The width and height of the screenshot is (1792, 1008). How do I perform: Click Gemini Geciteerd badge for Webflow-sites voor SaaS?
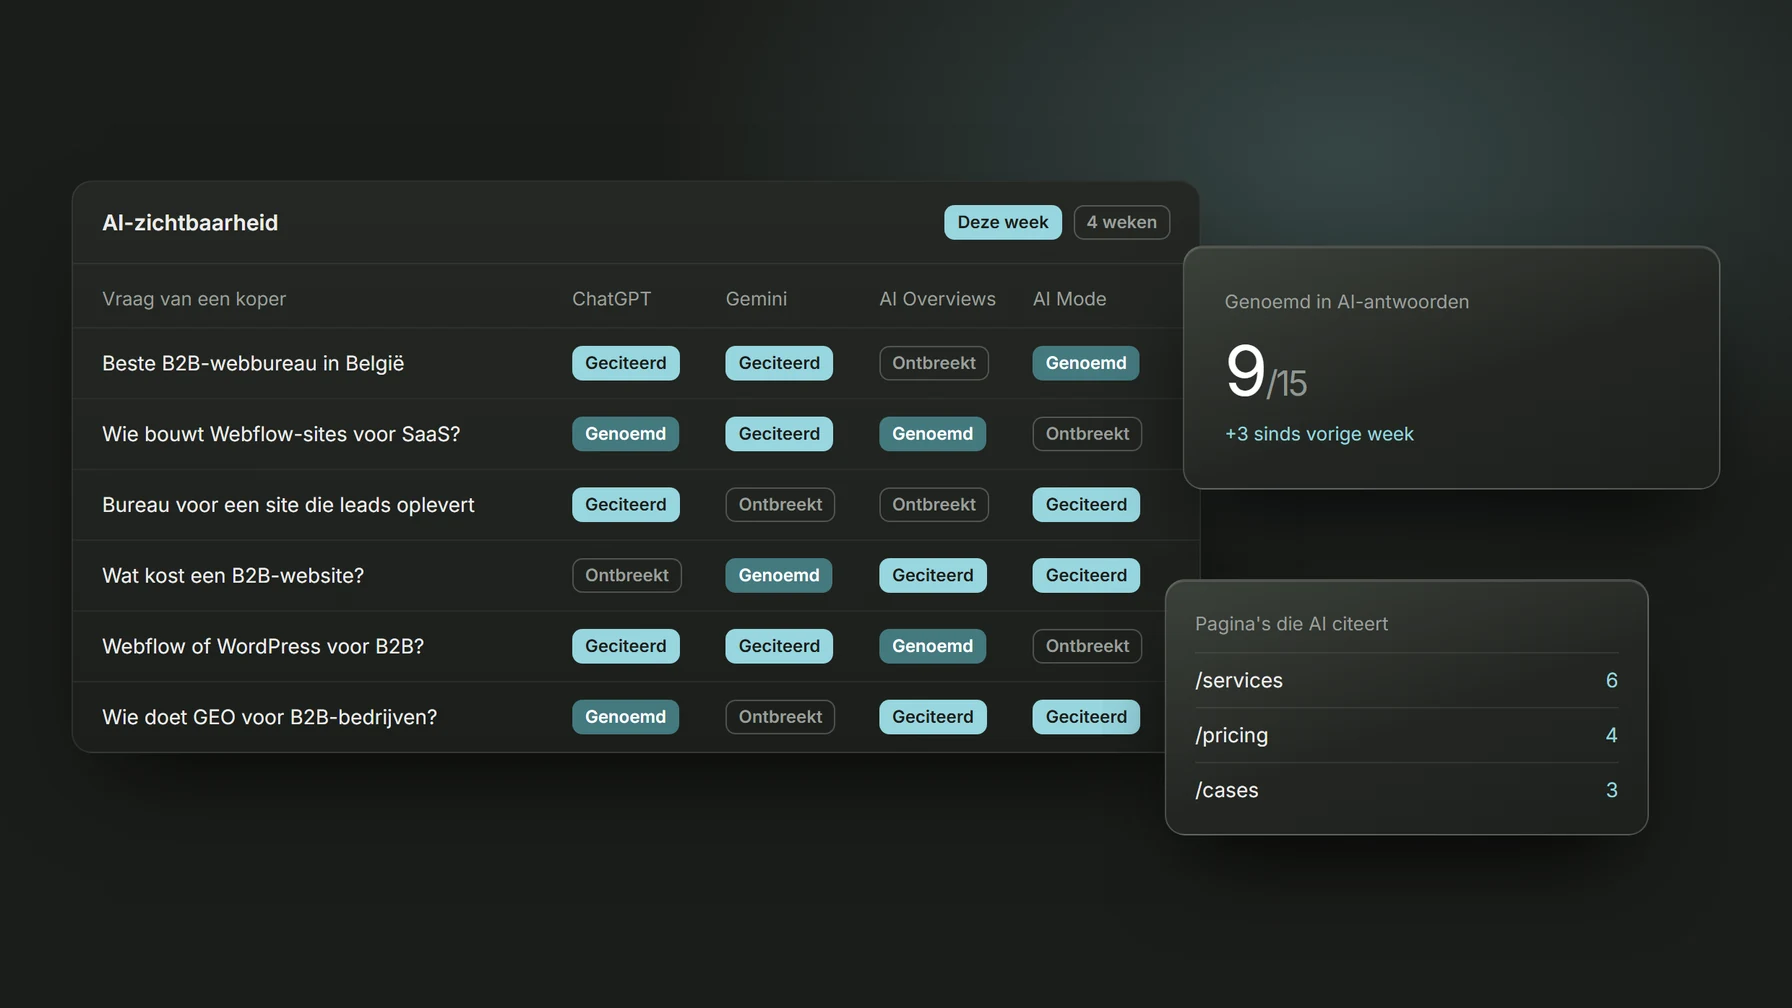(x=779, y=434)
